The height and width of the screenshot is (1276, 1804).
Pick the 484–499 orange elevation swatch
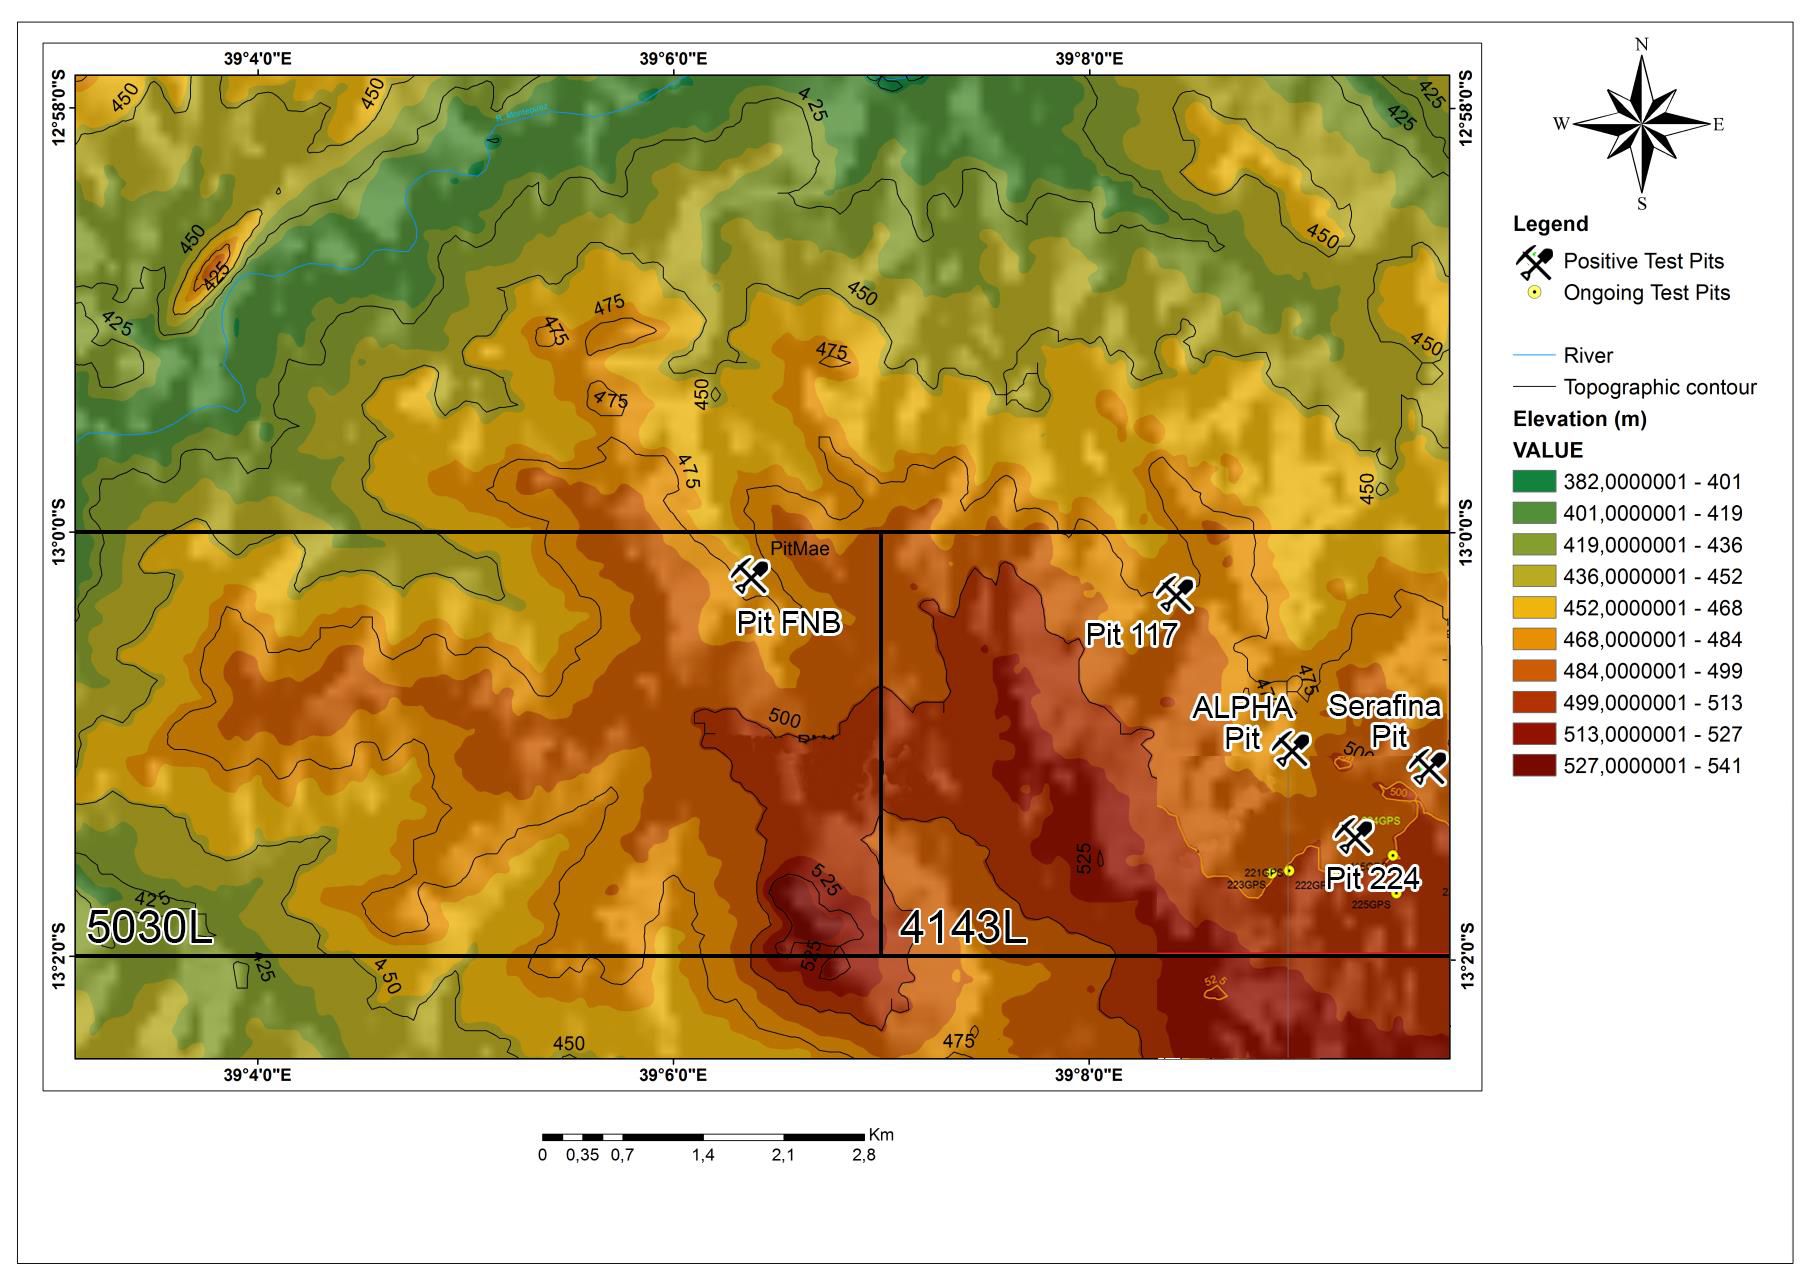(1533, 671)
